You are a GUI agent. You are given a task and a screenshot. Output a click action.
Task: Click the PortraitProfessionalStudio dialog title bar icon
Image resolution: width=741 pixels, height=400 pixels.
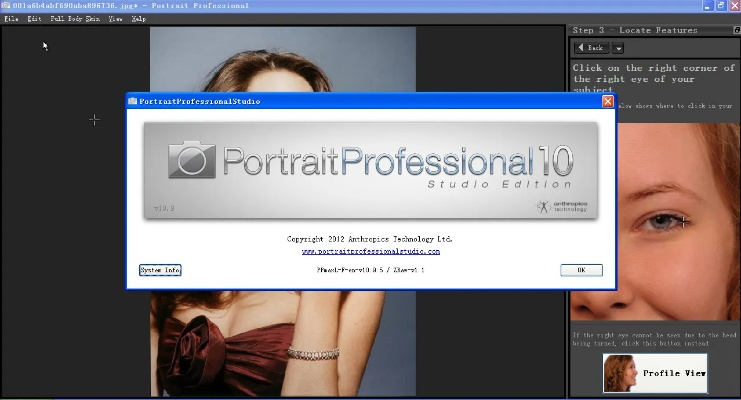(x=132, y=101)
